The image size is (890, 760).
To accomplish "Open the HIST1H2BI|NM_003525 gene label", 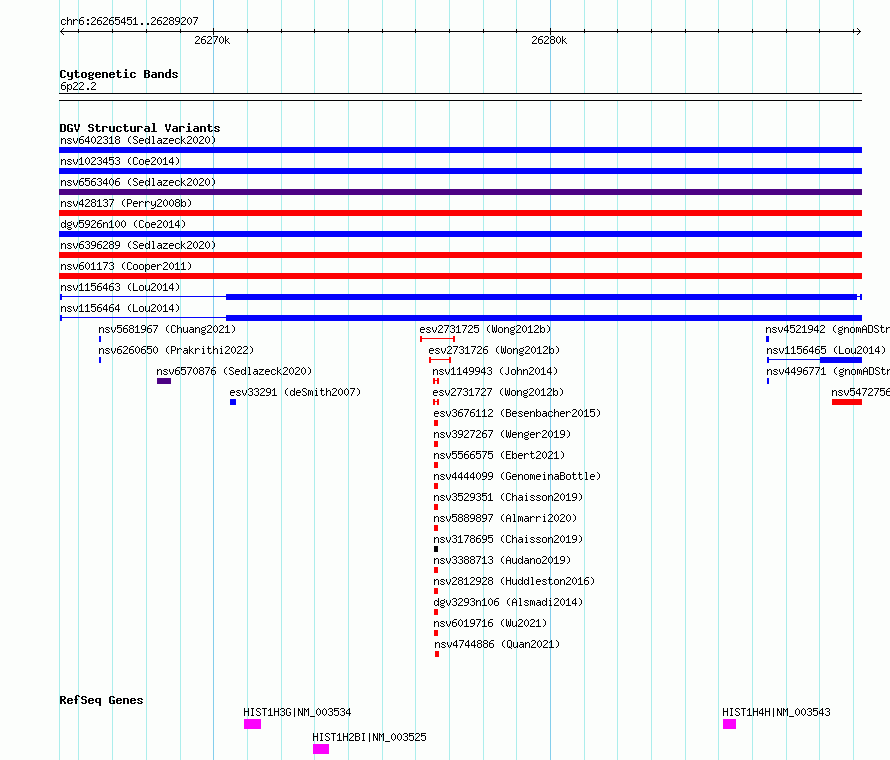I will click(x=370, y=737).
